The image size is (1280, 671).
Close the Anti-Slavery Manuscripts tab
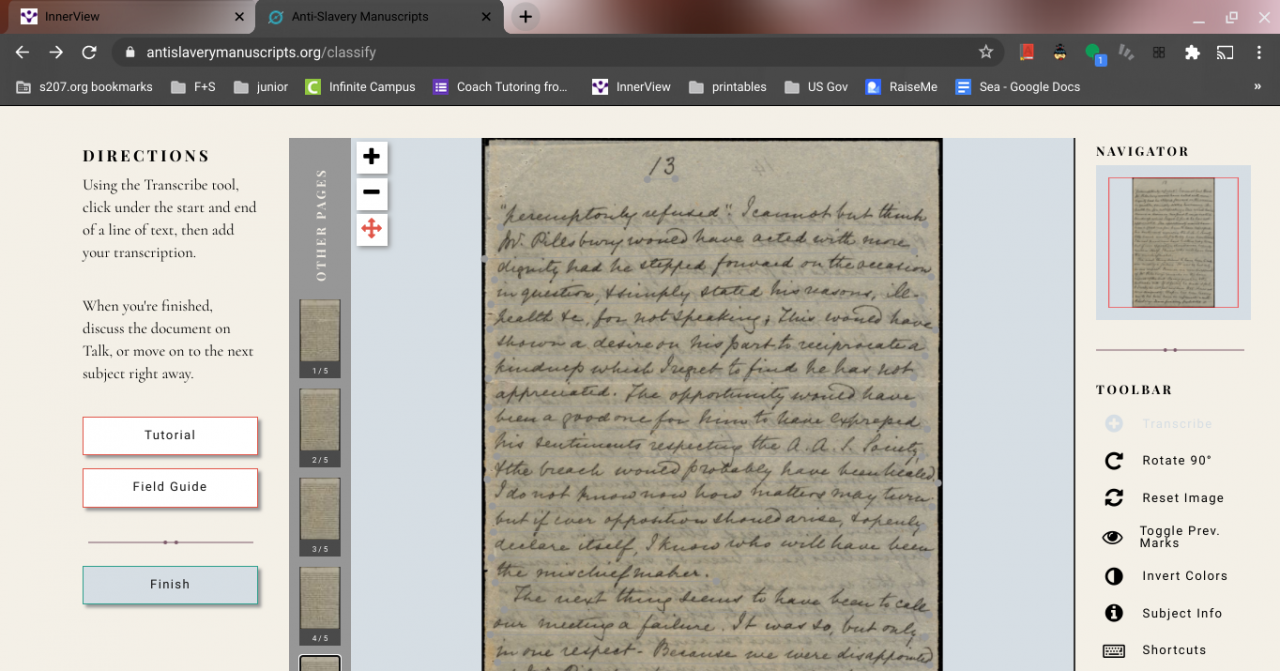pyautogui.click(x=486, y=17)
